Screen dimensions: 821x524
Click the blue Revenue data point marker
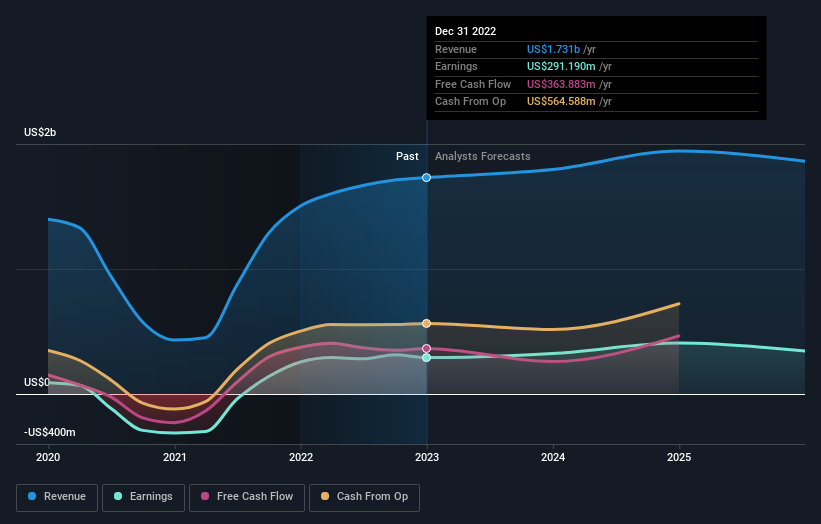click(x=427, y=177)
